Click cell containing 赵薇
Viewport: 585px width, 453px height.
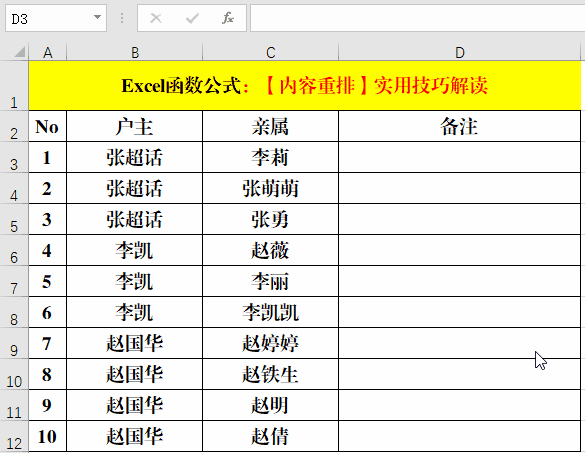[270, 250]
